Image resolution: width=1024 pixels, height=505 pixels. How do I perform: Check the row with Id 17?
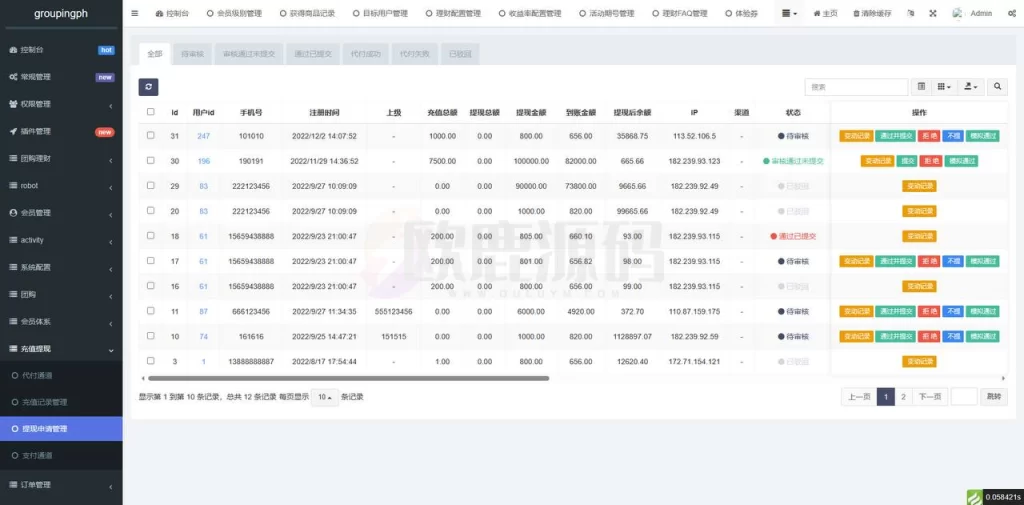pos(151,260)
